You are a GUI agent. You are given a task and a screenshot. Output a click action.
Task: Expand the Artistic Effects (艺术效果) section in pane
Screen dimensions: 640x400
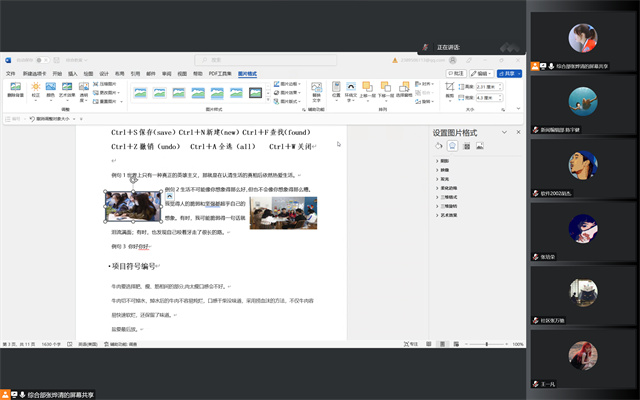446,215
